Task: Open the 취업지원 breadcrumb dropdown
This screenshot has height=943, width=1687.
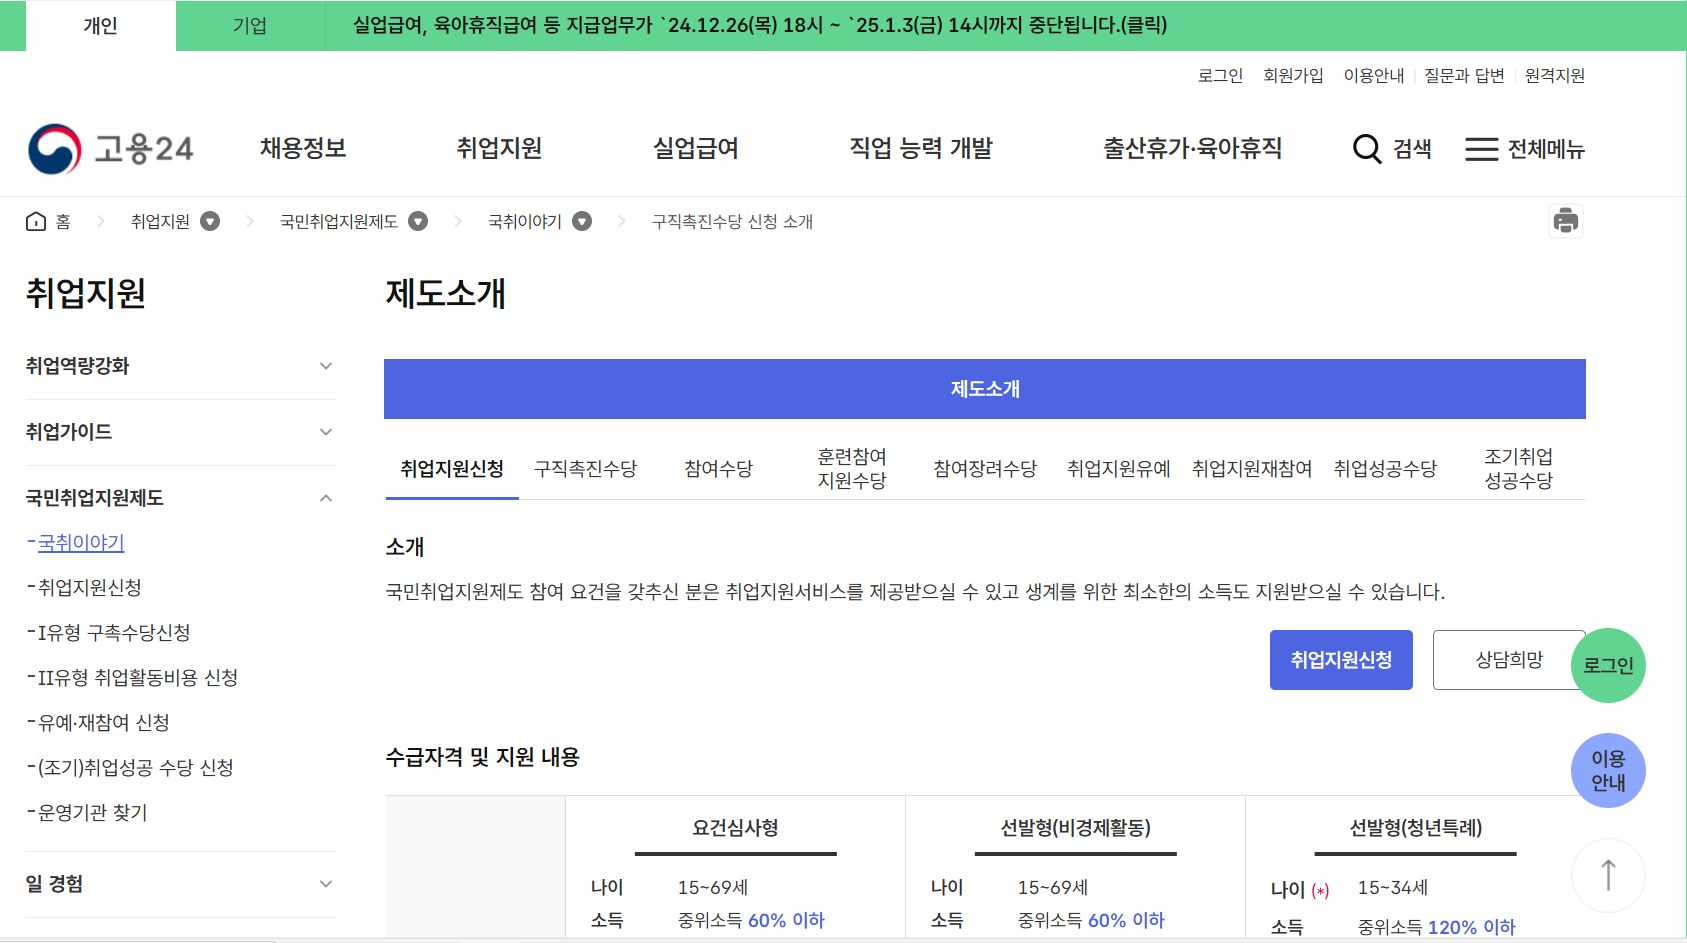Action: [209, 221]
